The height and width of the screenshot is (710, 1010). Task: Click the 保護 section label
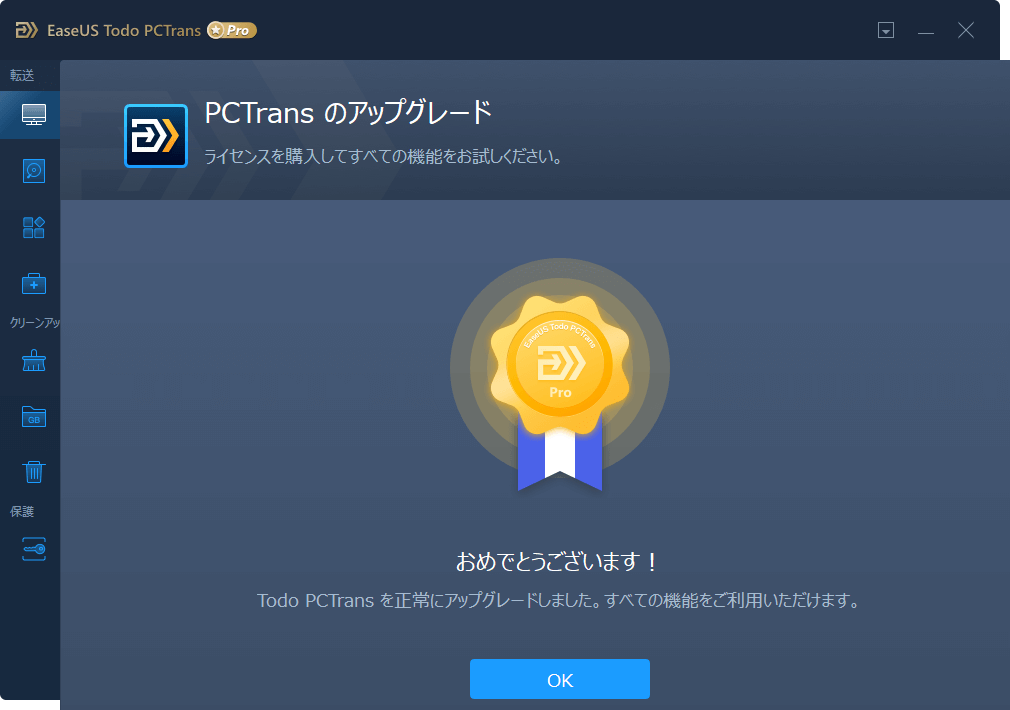point(22,512)
